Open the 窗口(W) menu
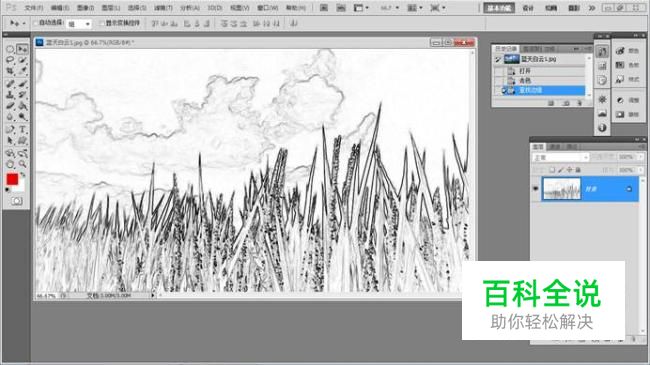 coord(267,8)
